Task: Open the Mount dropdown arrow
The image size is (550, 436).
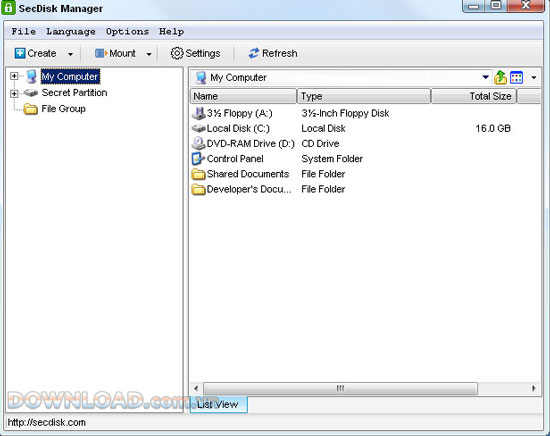Action: (149, 54)
